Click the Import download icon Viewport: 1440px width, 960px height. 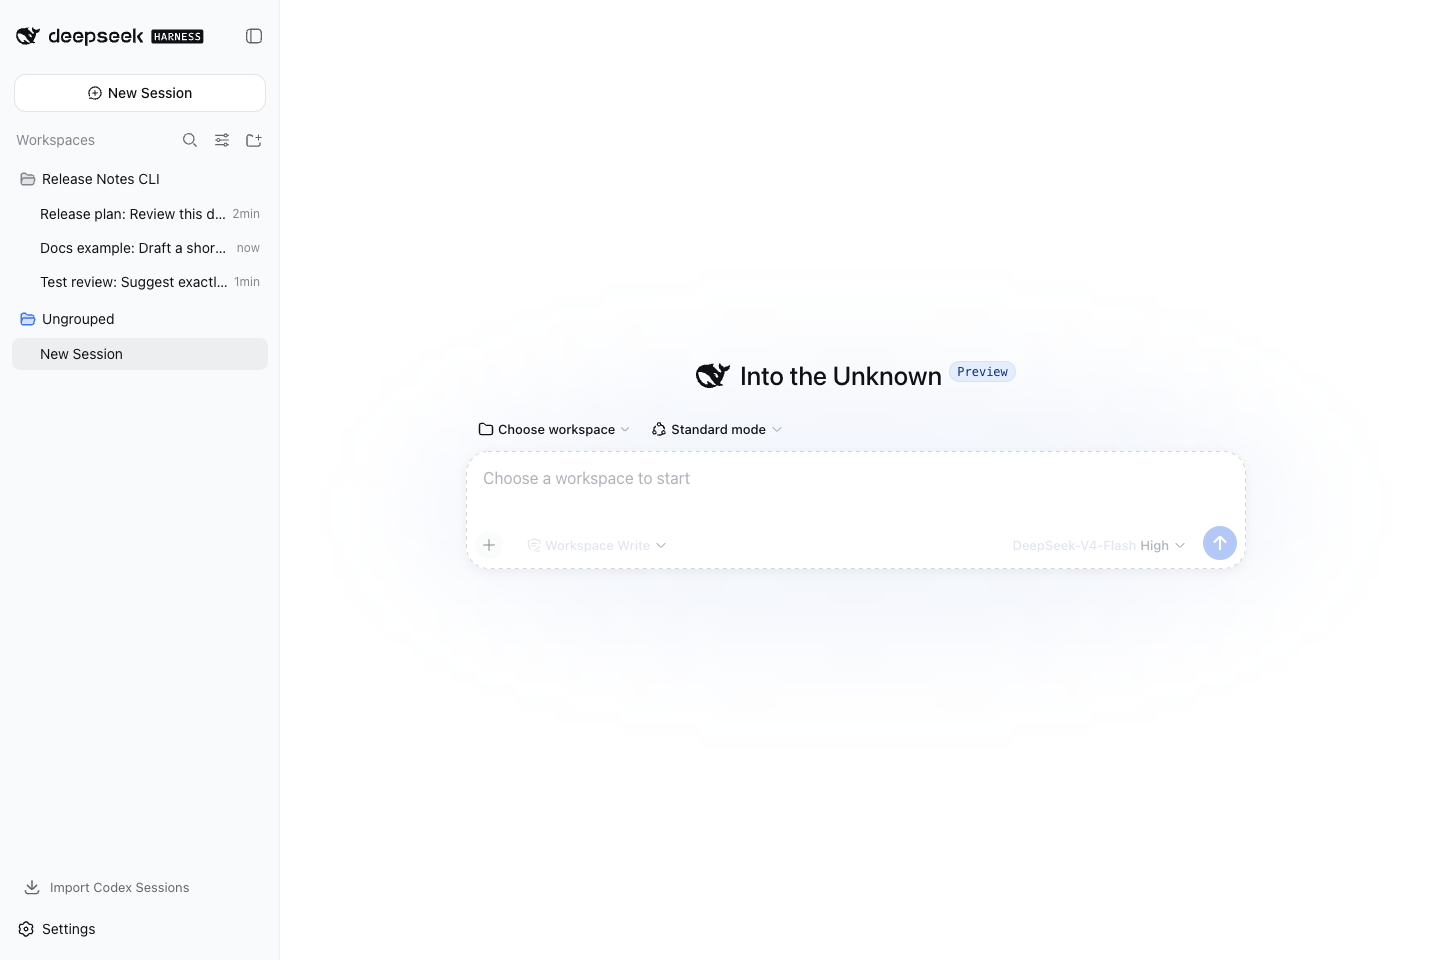pyautogui.click(x=32, y=887)
